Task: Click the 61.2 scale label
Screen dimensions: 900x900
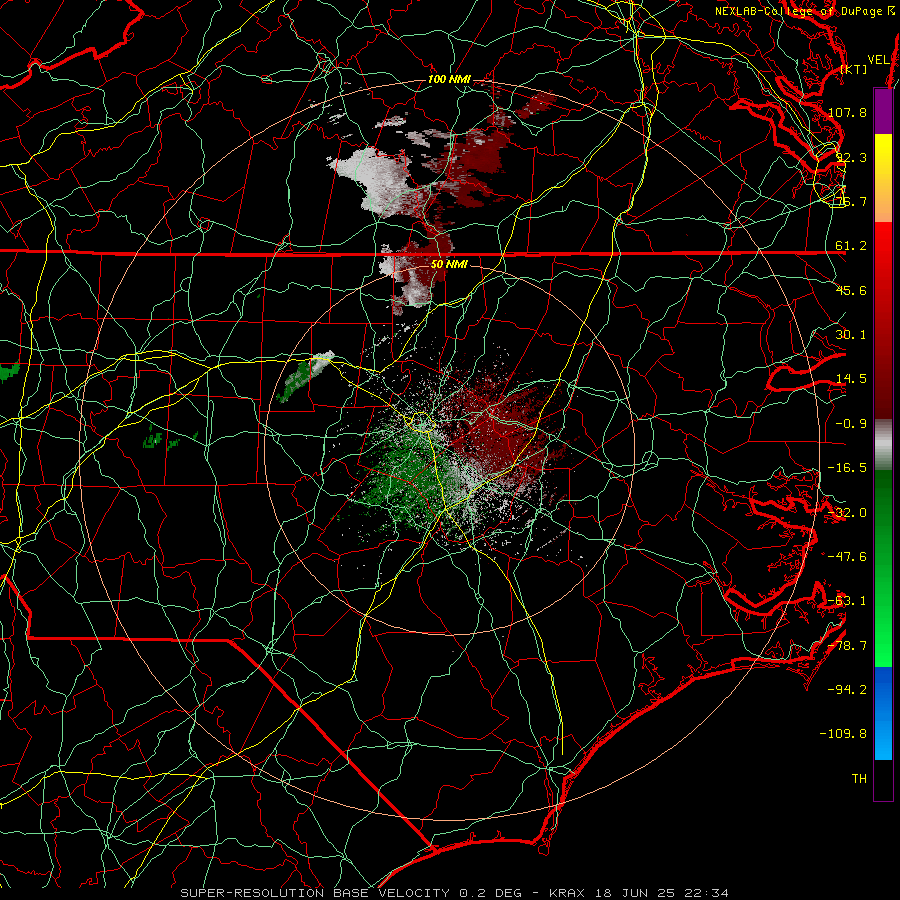Action: coord(851,246)
